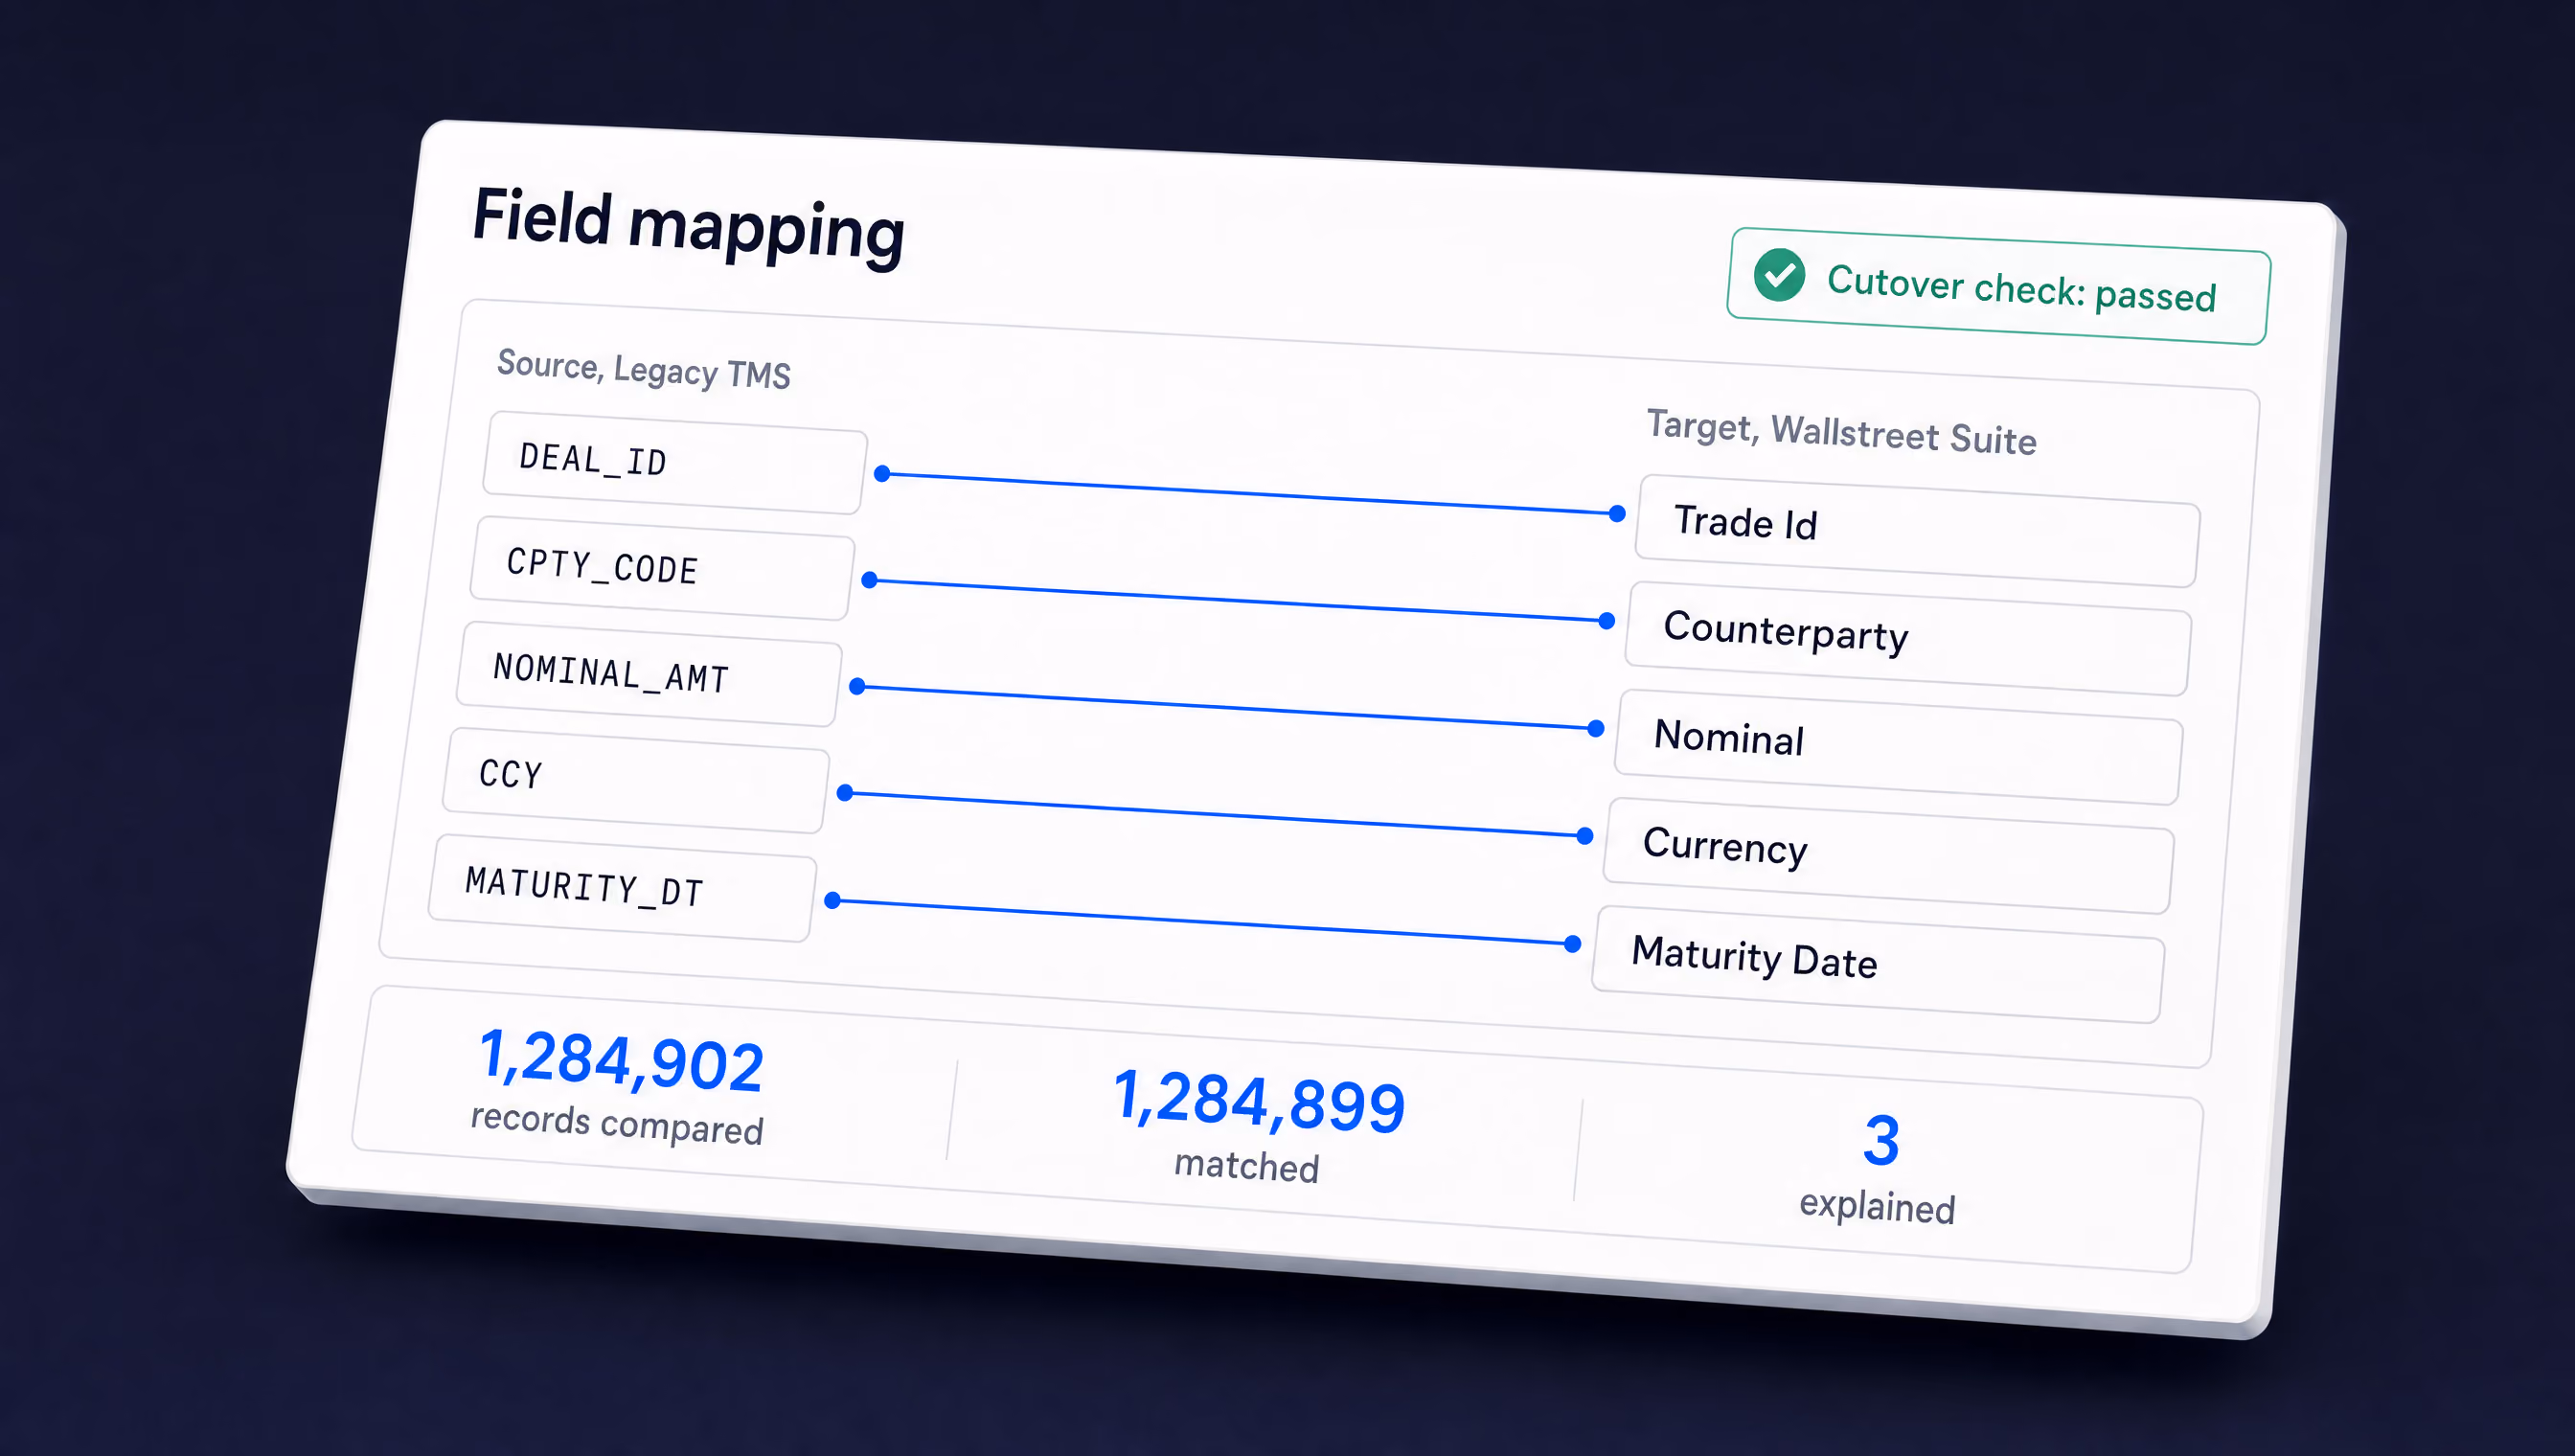The width and height of the screenshot is (2575, 1456).
Task: Click the connector dot beside CPTY_CODE
Action: [x=869, y=580]
